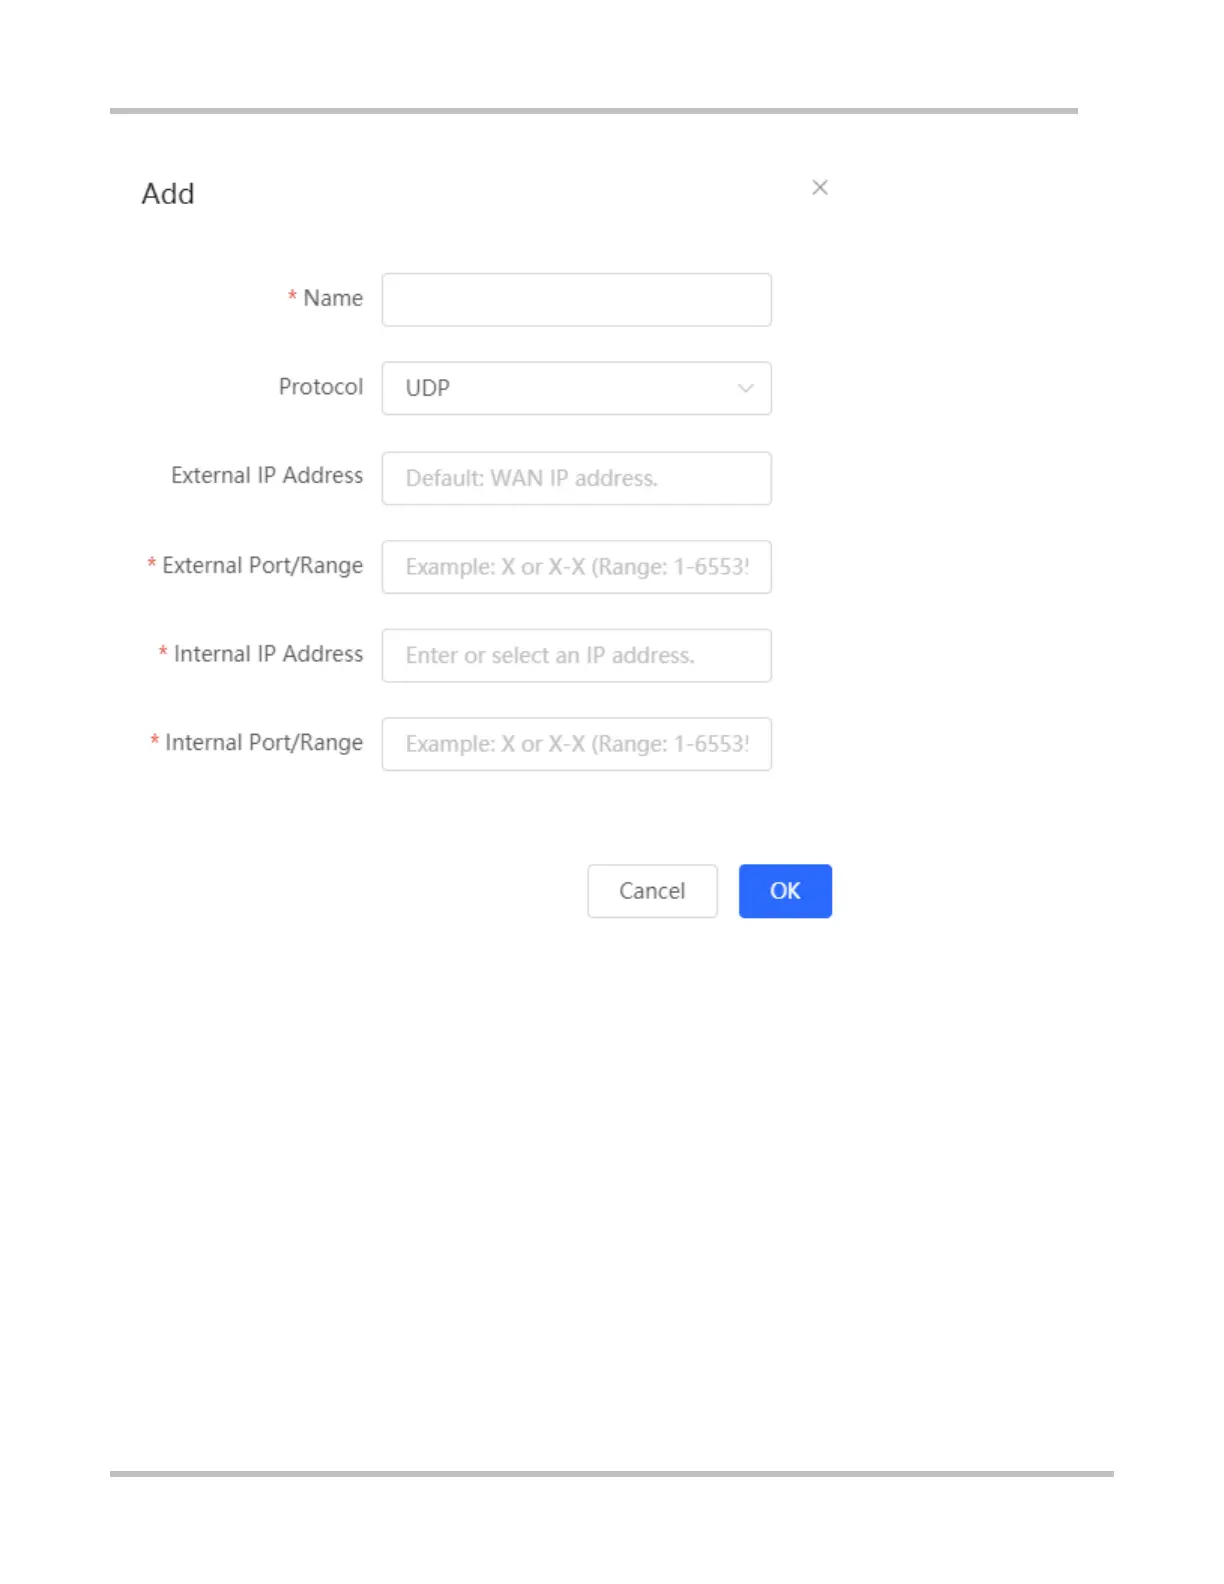This screenshot has width=1224, height=1584.
Task: Click the Internal IP Address label
Action: 269,654
